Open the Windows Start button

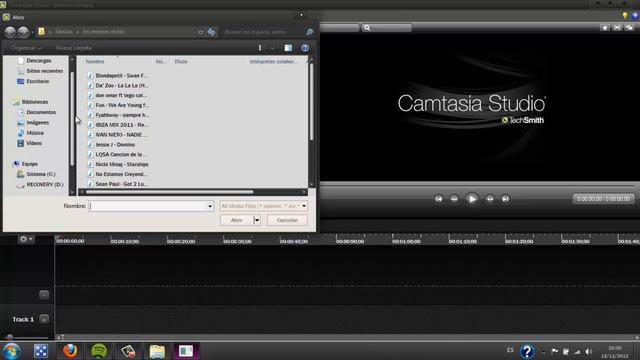11,351
